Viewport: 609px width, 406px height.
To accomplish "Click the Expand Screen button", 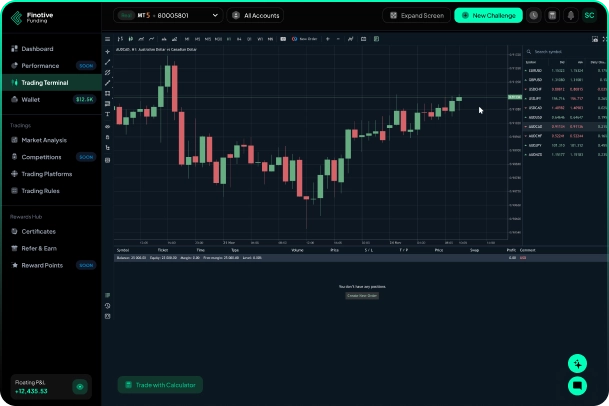I will click(x=416, y=16).
